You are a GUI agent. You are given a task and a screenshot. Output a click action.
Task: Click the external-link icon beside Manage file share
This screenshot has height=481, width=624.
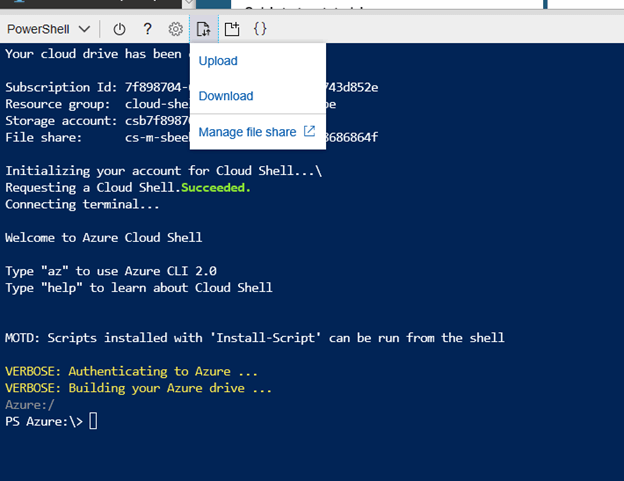click(x=309, y=131)
